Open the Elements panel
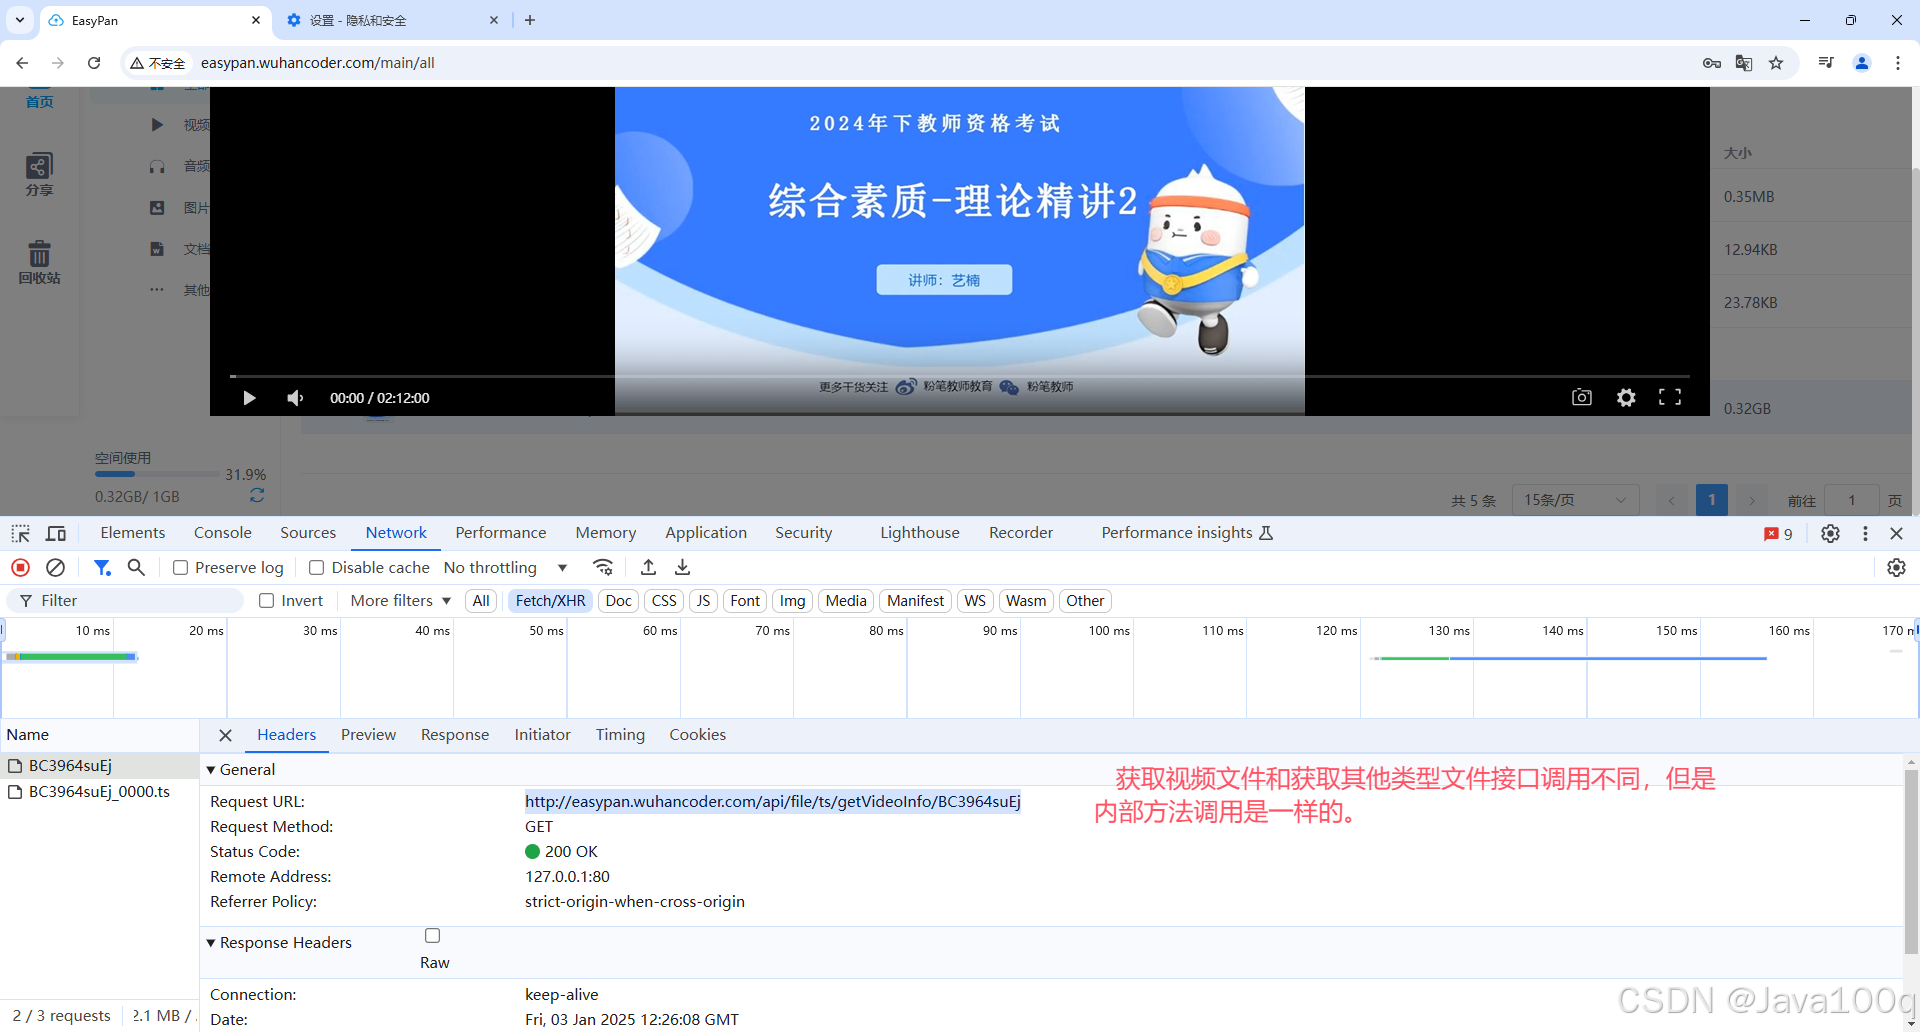This screenshot has height=1032, width=1920. (x=132, y=533)
